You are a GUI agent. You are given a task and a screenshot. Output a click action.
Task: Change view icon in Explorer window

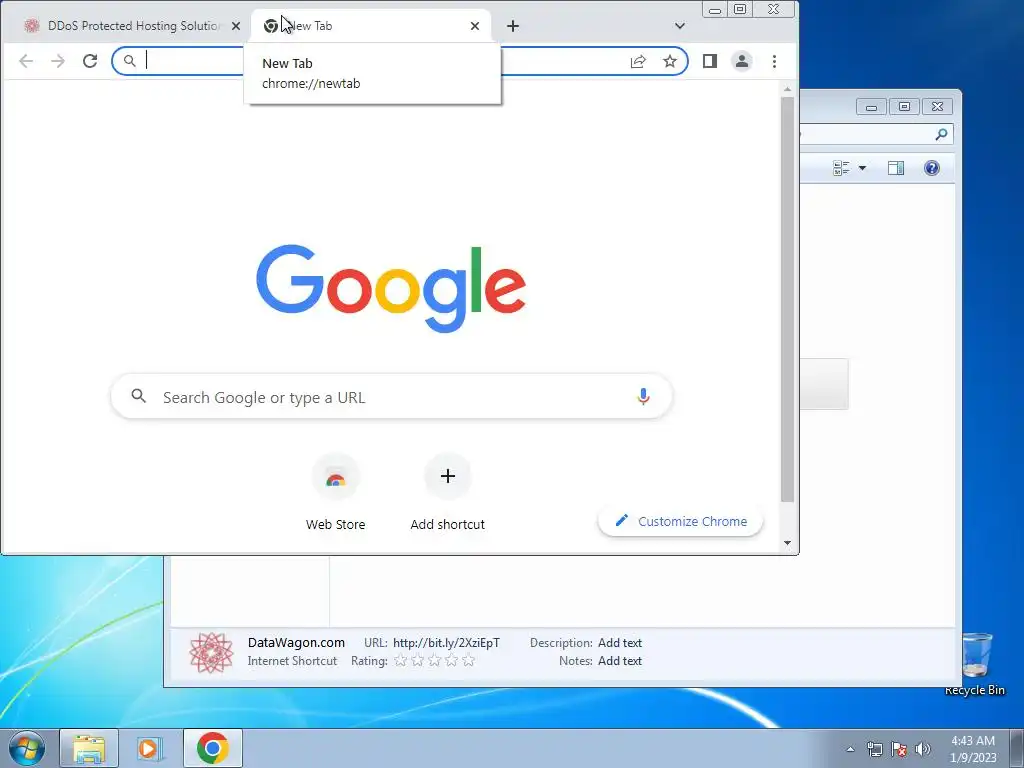tap(841, 168)
